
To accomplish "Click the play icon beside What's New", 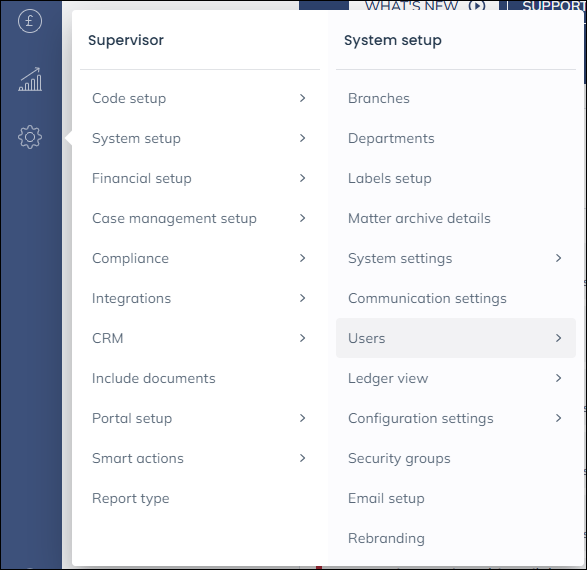I will (x=477, y=6).
